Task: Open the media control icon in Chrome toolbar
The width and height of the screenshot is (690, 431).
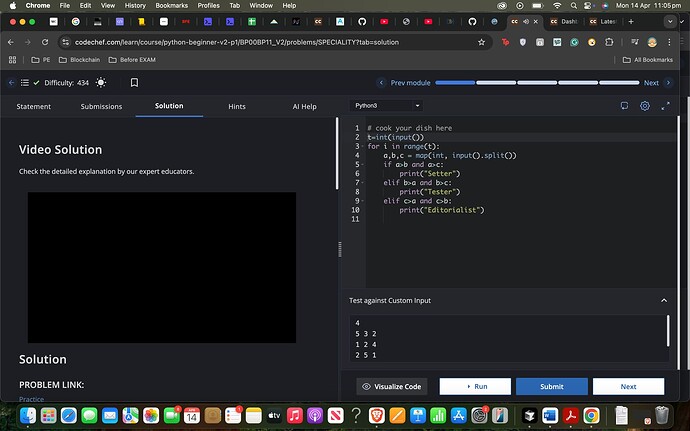Action: 635,42
